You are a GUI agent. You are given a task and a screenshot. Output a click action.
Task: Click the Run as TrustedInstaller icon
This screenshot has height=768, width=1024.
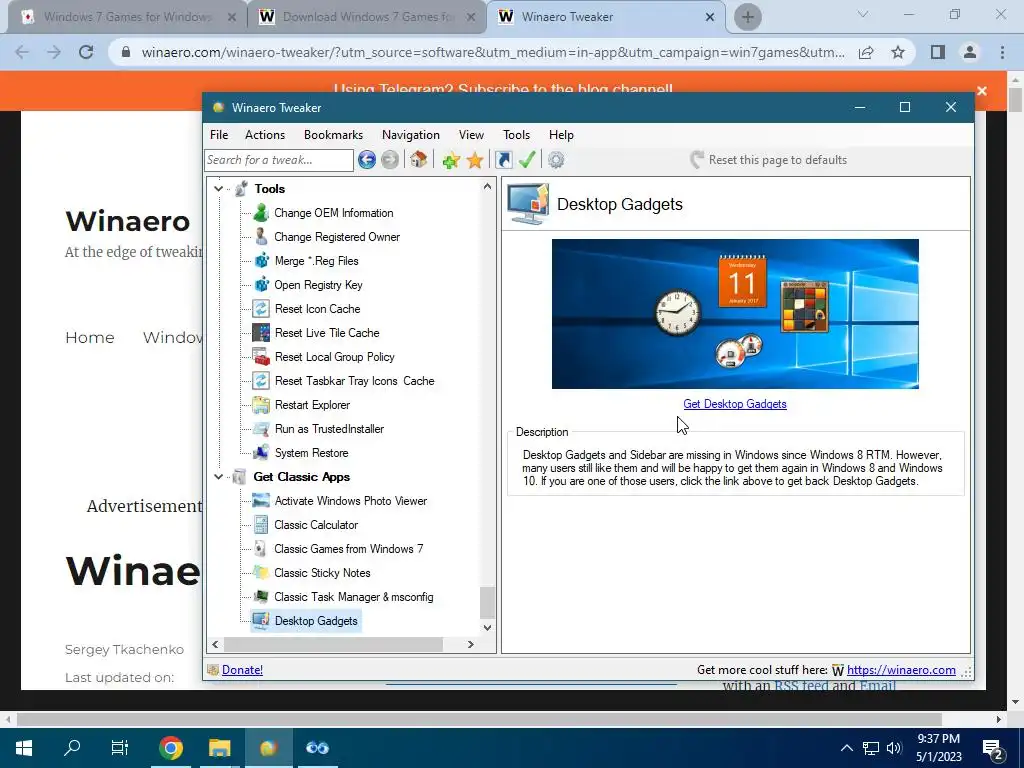(x=261, y=429)
